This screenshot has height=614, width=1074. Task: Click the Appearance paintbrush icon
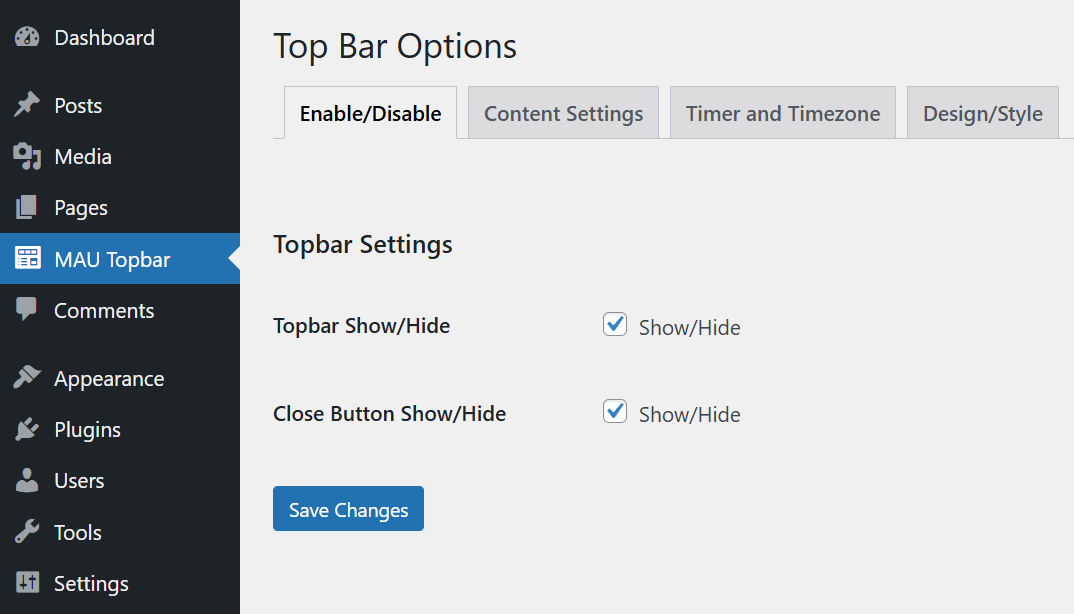(27, 378)
